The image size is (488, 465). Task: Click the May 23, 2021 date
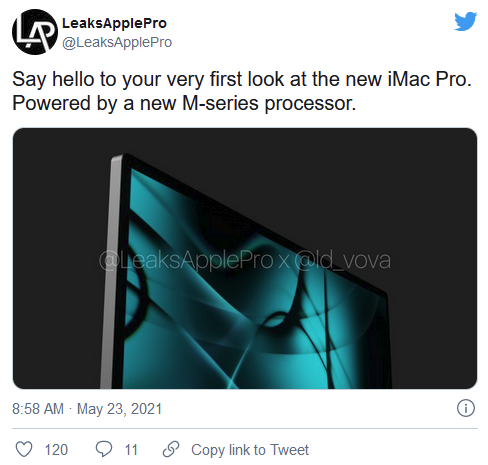point(119,409)
